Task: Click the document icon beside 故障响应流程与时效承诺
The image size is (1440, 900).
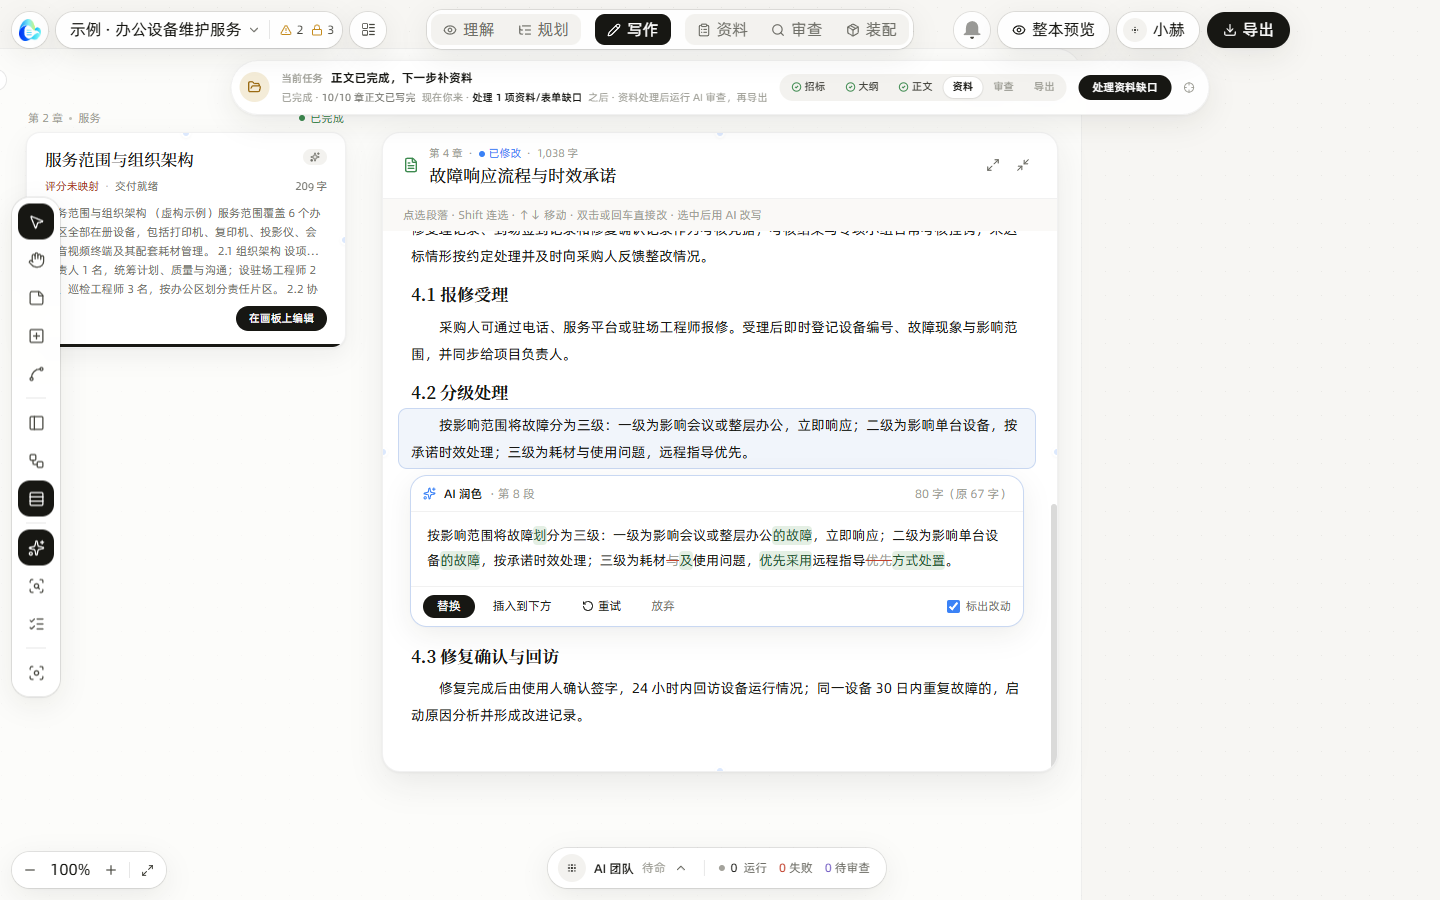Action: click(411, 165)
